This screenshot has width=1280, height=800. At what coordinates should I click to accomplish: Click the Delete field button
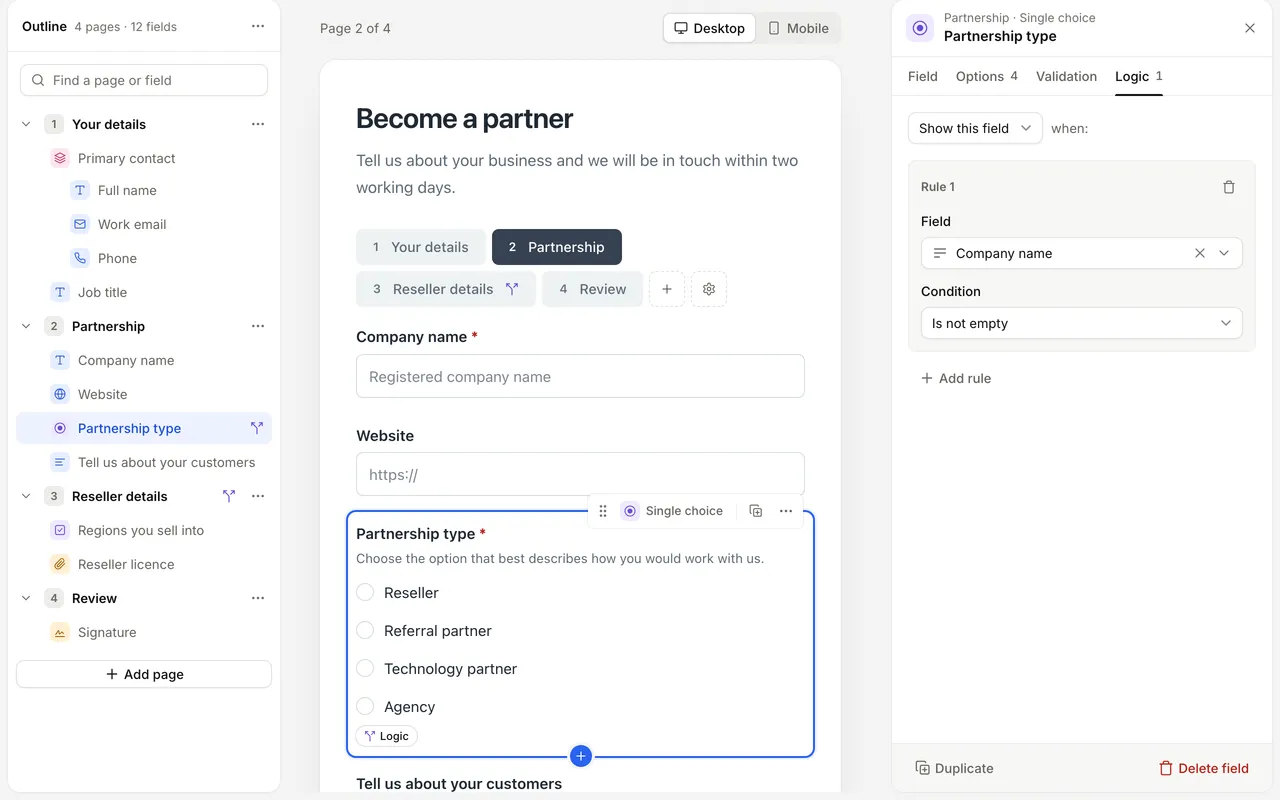(1204, 768)
